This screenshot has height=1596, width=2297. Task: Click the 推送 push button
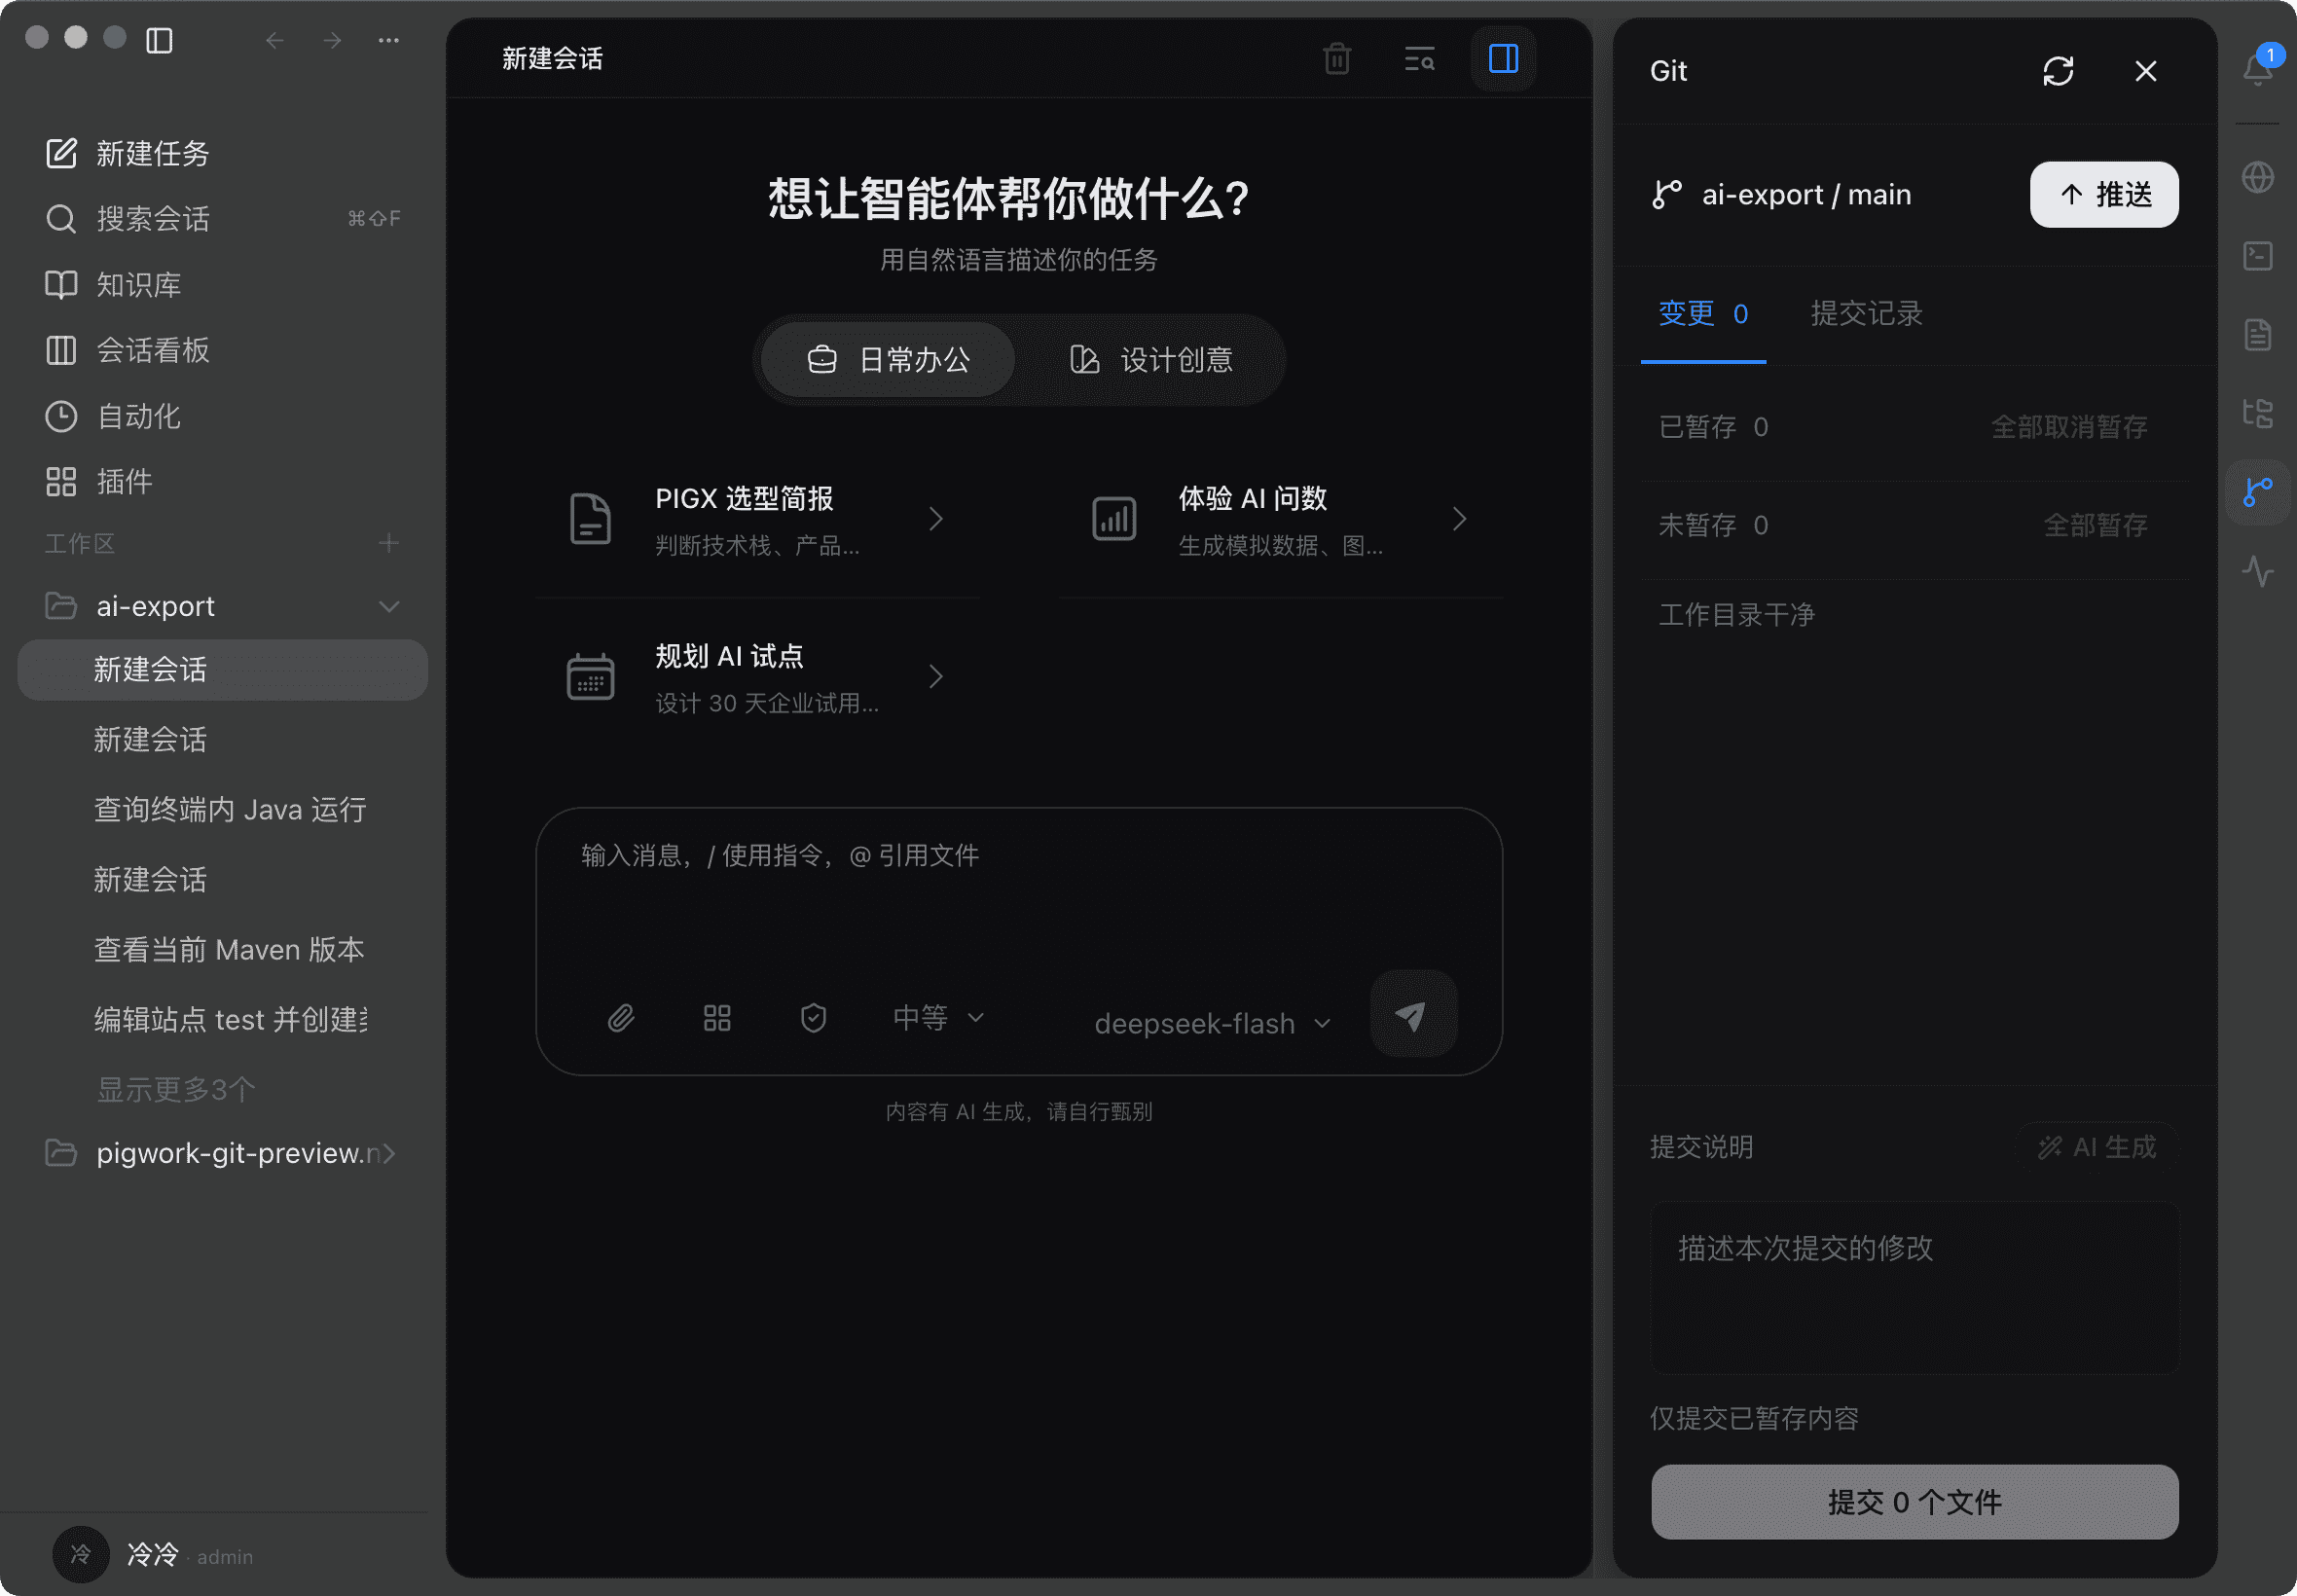tap(2104, 194)
